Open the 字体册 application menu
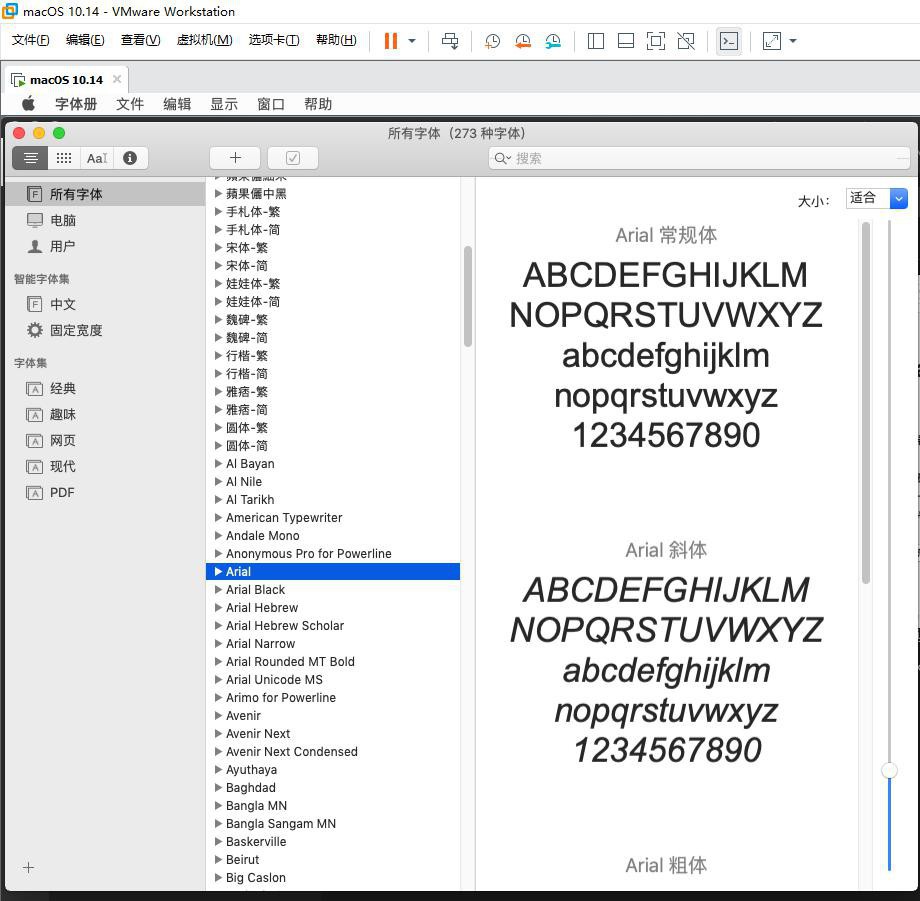Image resolution: width=920 pixels, height=901 pixels. click(x=76, y=104)
